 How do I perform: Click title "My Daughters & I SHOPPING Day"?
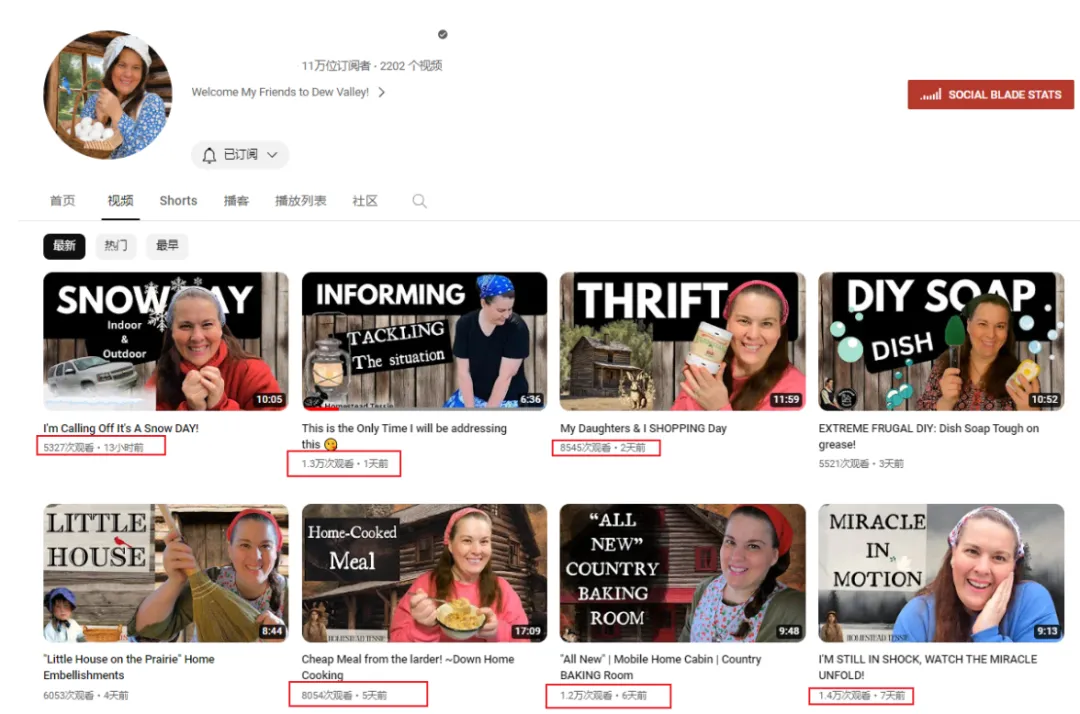point(643,428)
